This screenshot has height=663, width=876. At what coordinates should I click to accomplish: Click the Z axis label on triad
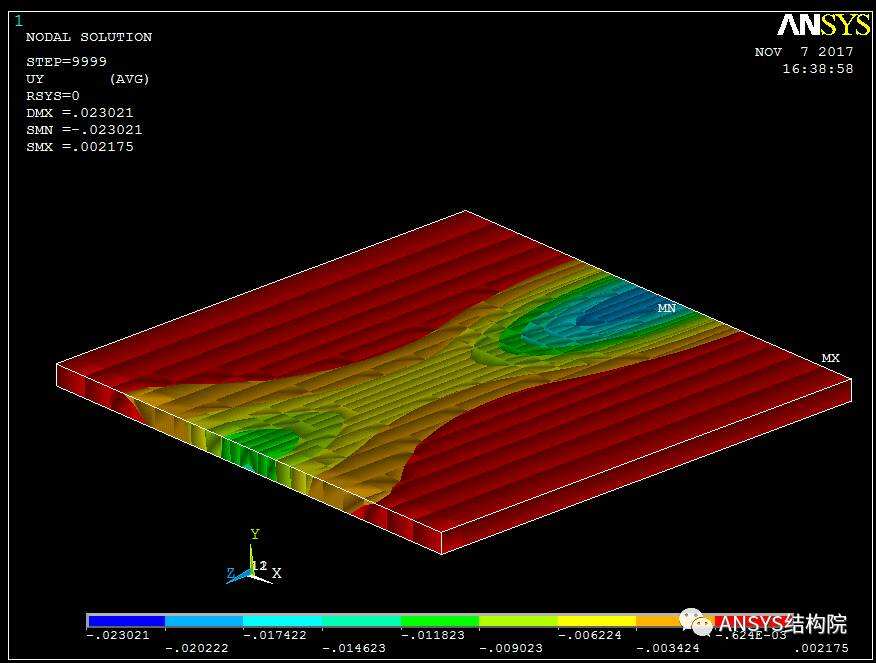[x=231, y=573]
